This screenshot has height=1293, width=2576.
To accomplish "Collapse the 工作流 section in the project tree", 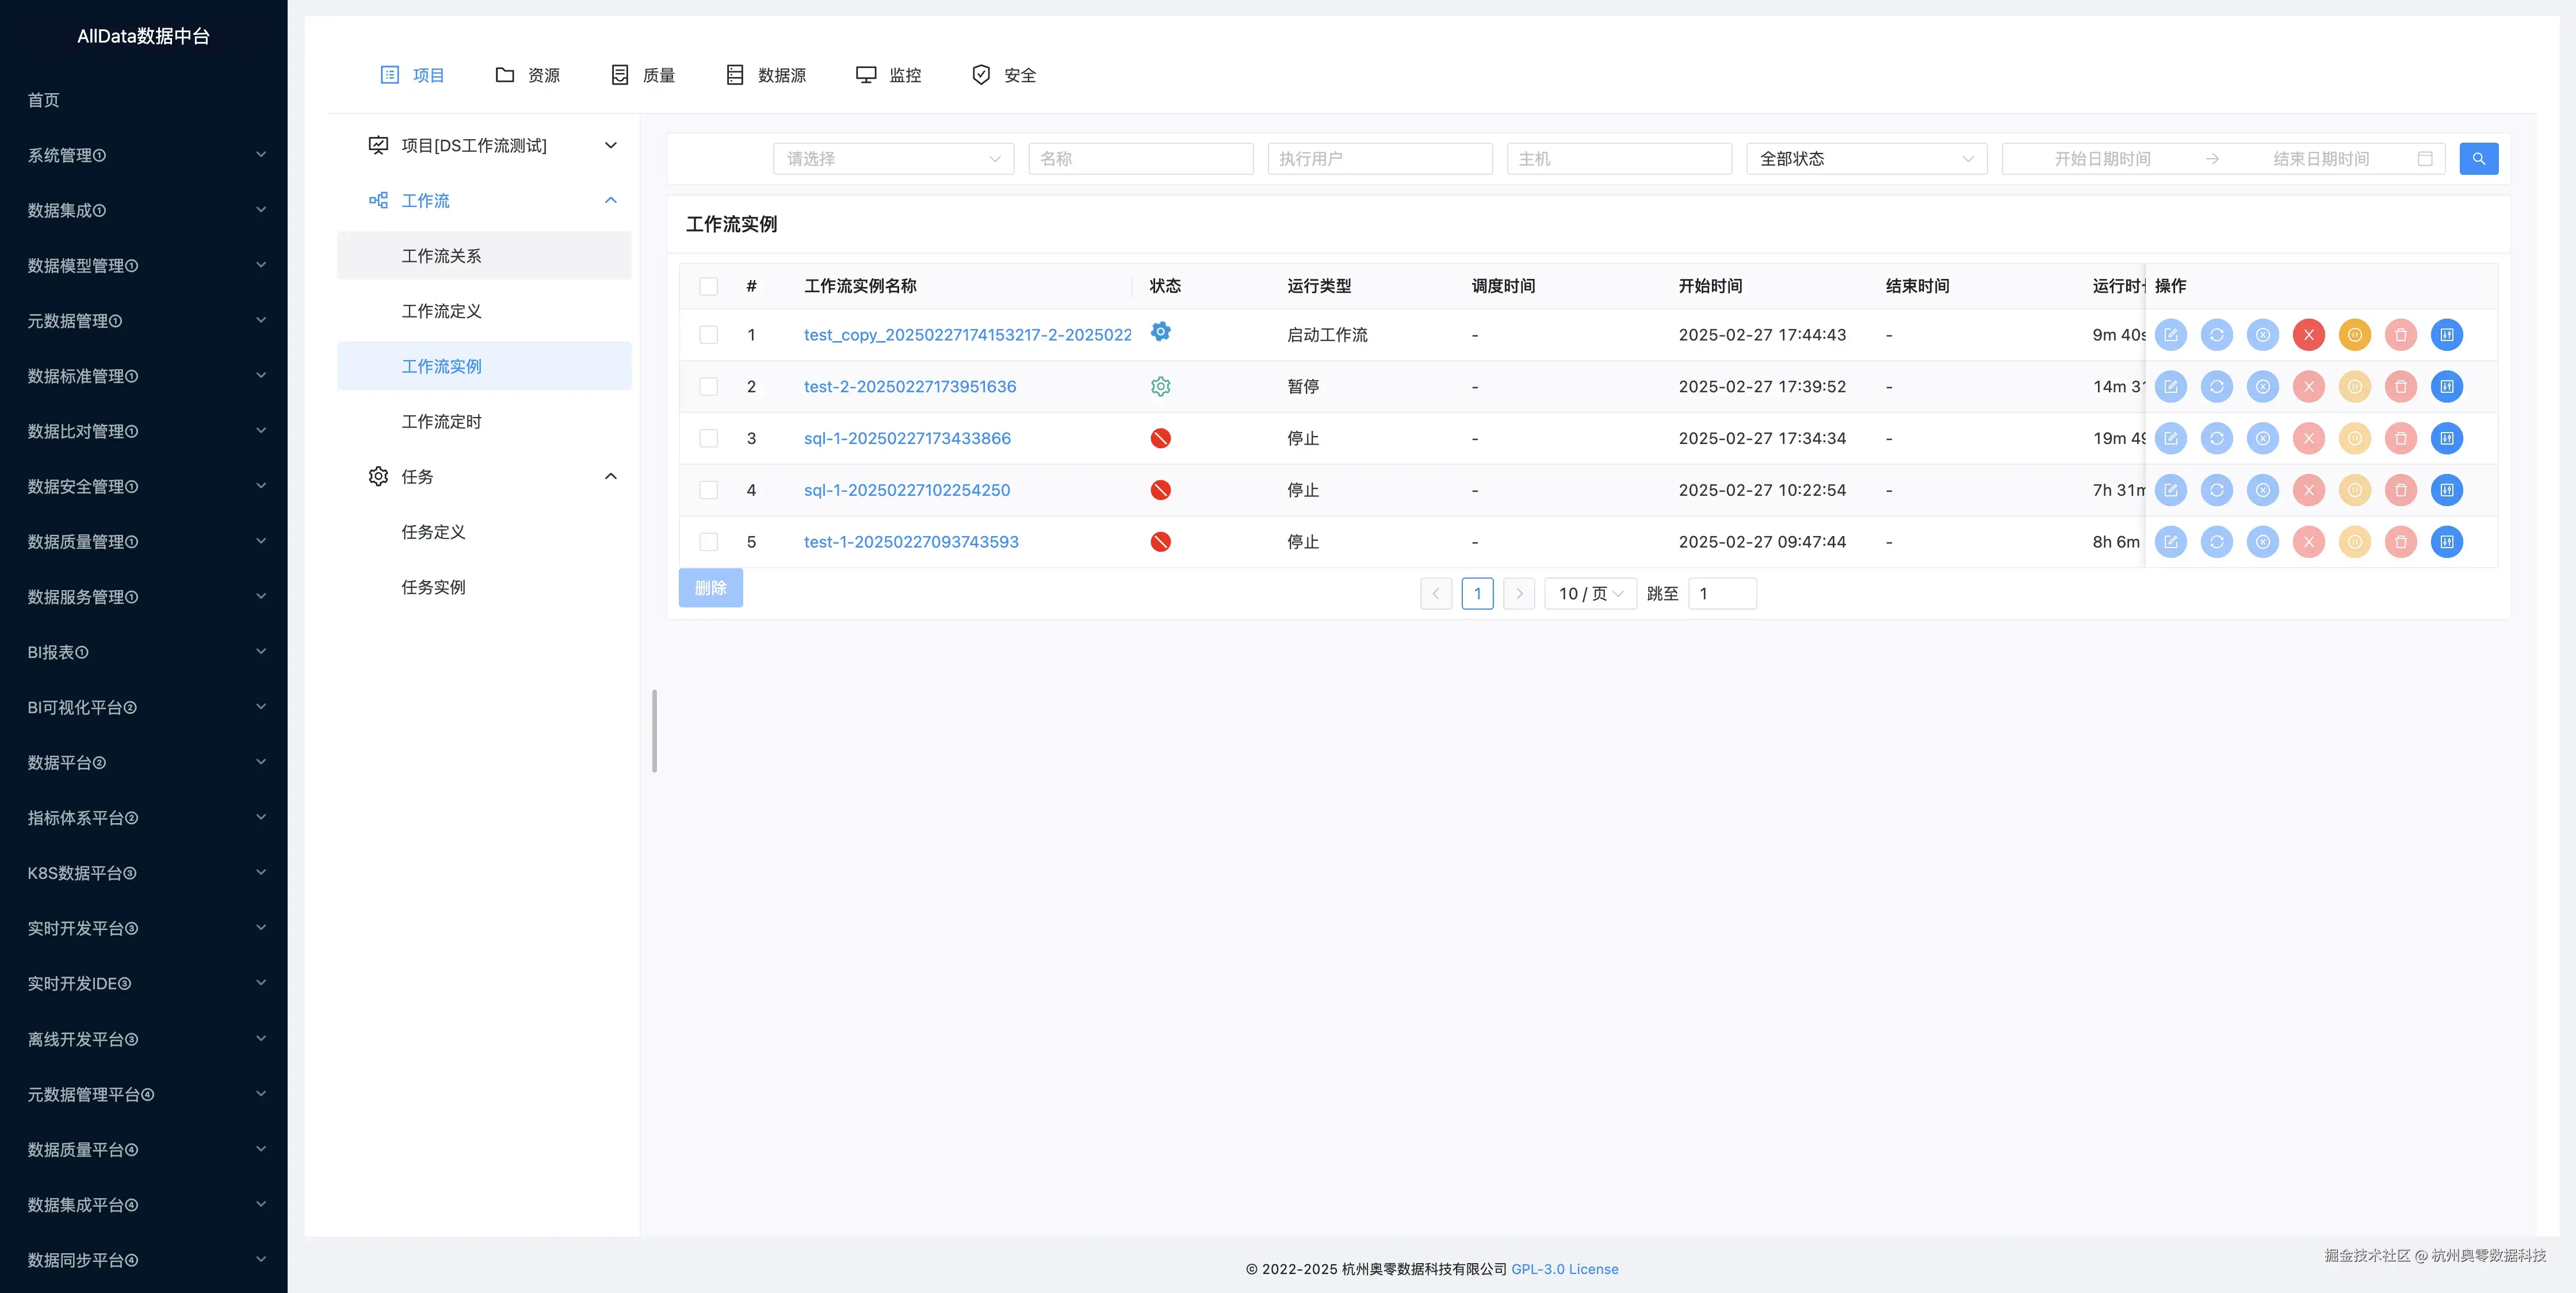I will [610, 201].
